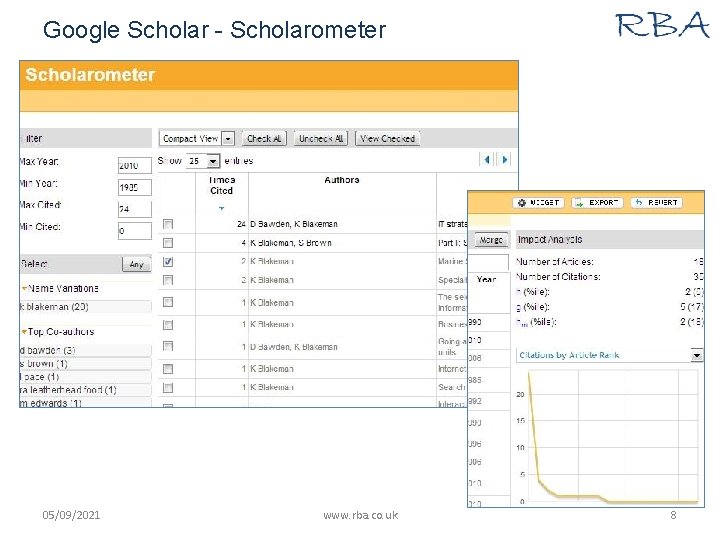Click the Scholarometer header title
Image resolution: width=720 pixels, height=540 pixels.
[x=90, y=75]
